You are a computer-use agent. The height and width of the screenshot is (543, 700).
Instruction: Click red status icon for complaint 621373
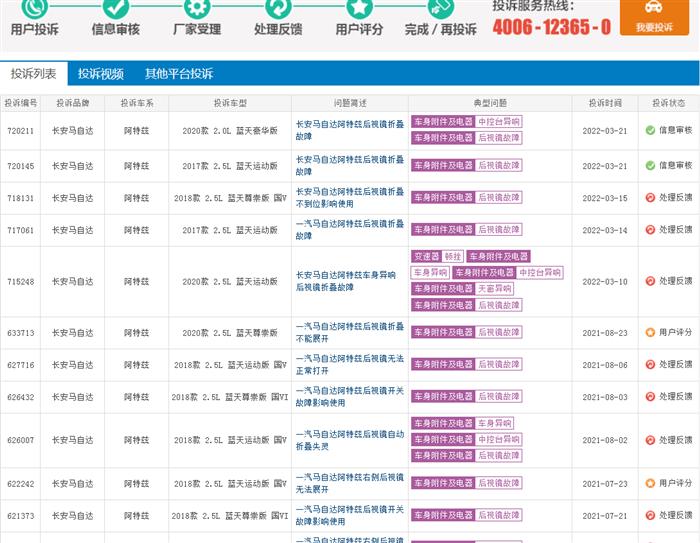click(650, 515)
